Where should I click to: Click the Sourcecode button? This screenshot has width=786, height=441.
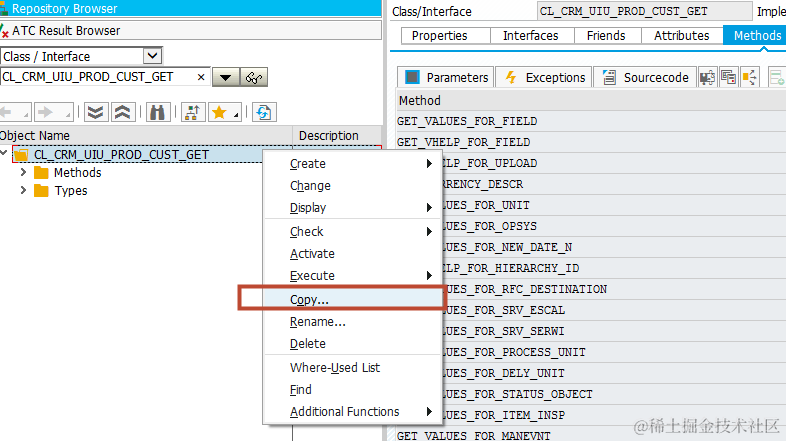tap(645, 77)
